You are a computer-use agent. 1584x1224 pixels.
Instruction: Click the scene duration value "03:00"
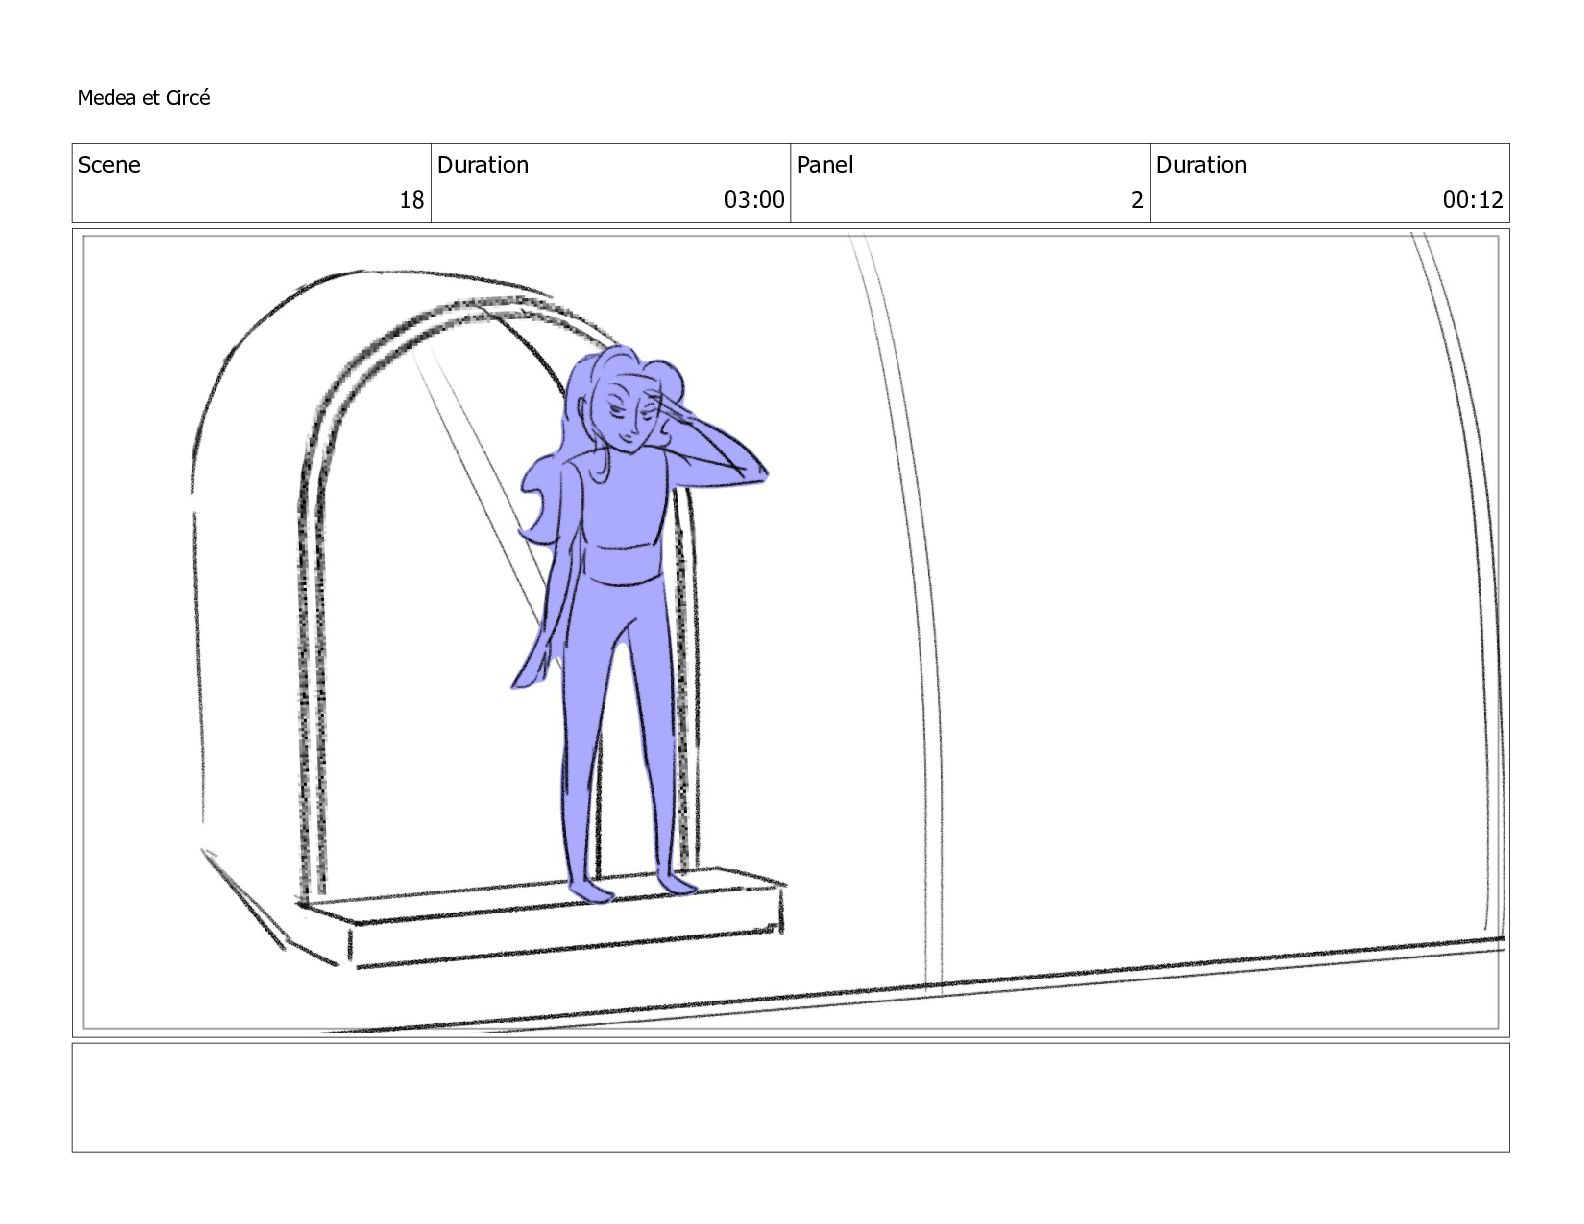[x=754, y=200]
